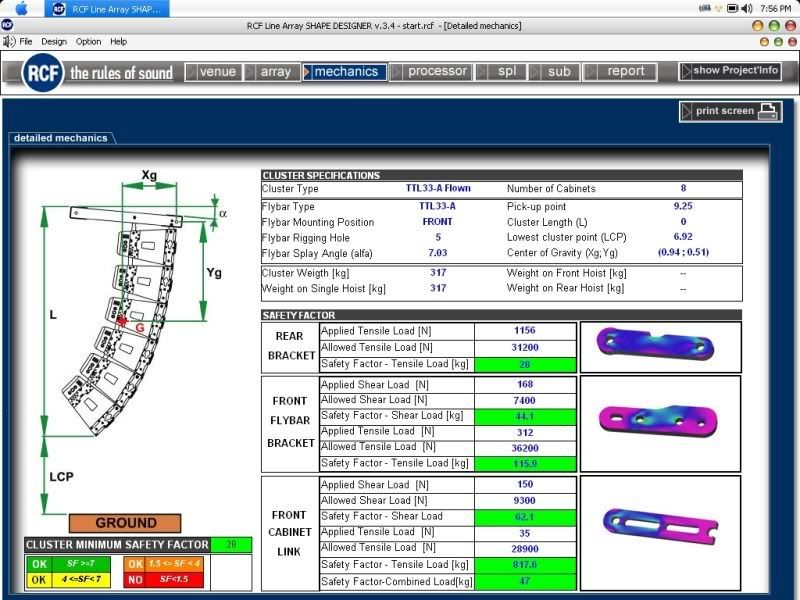
Task: Go to the processor section
Action: pos(431,72)
